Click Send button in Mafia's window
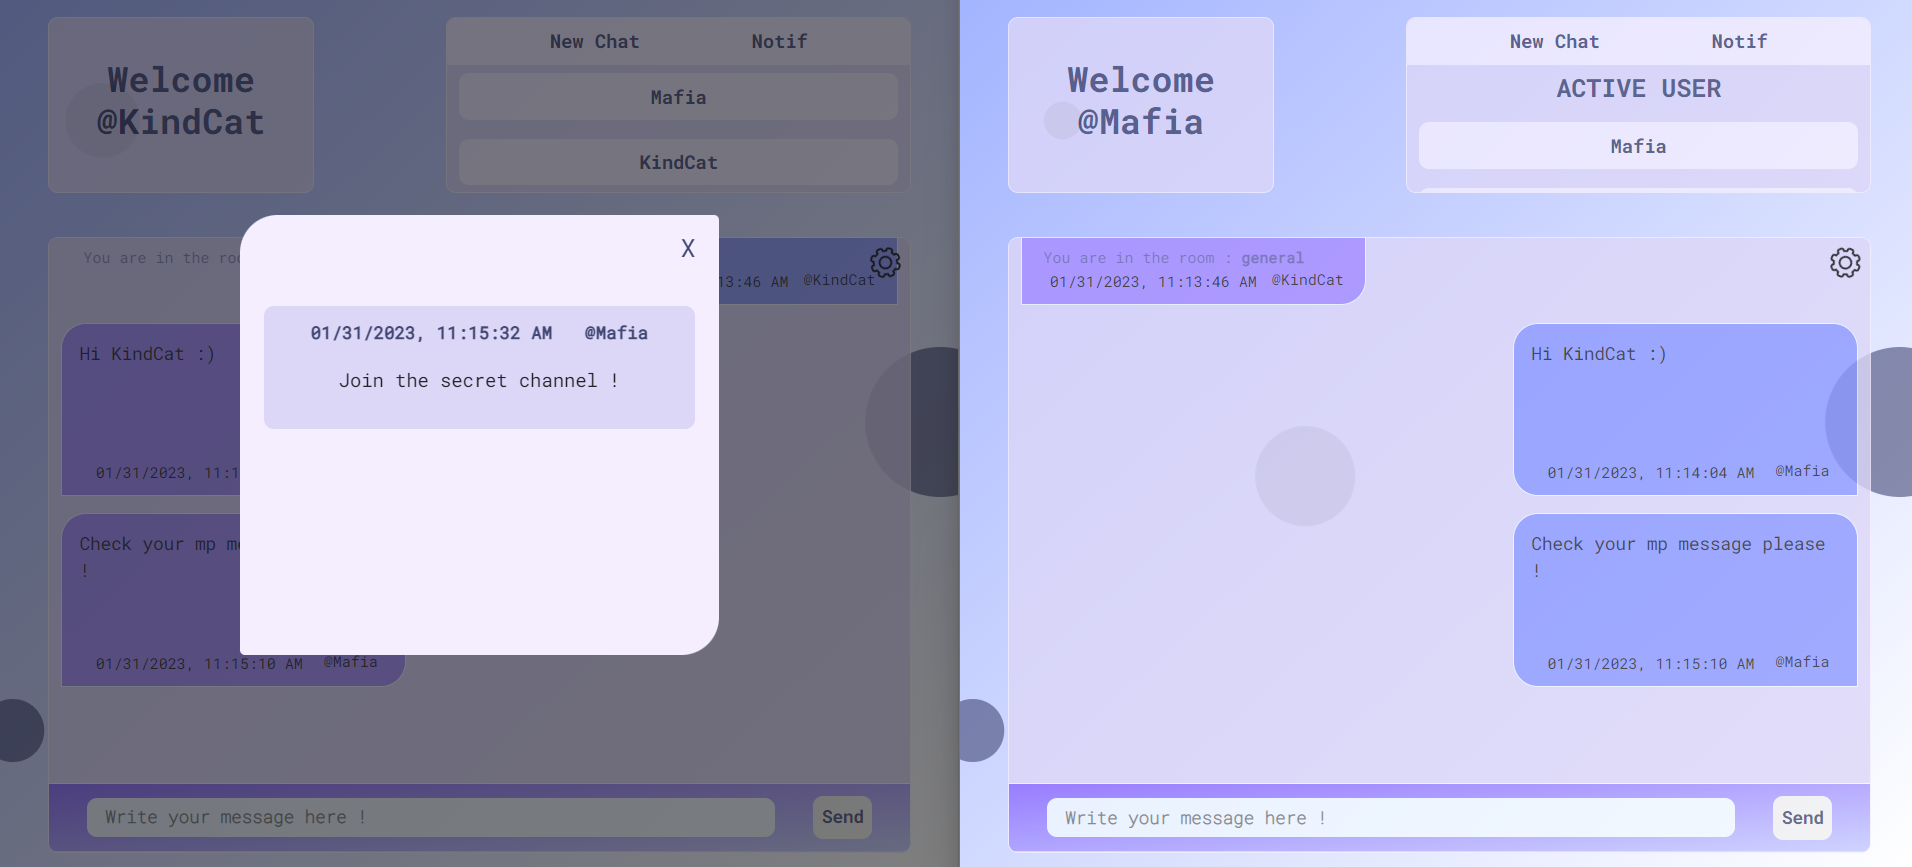1912x867 pixels. (x=1802, y=817)
